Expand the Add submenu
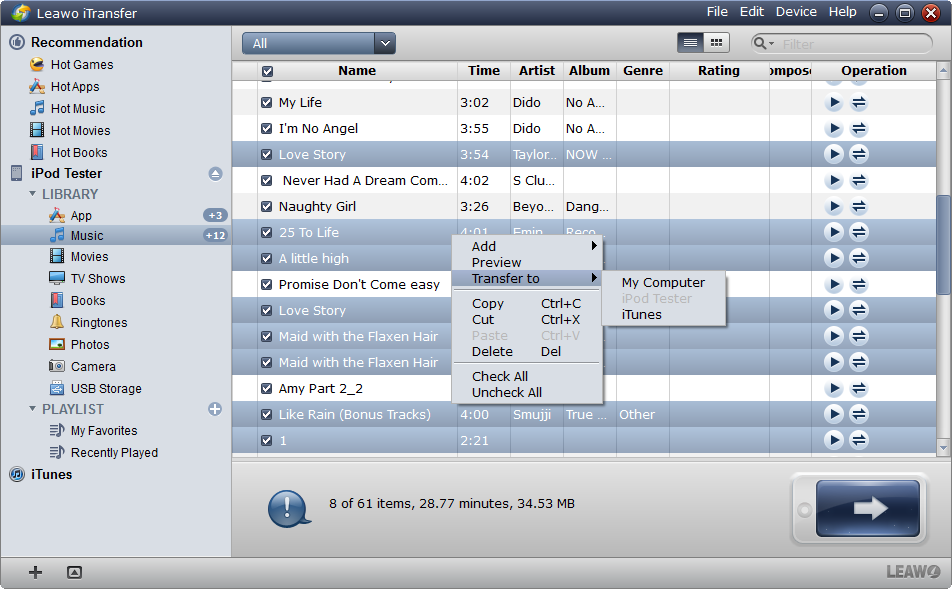This screenshot has width=952, height=589. tap(527, 246)
